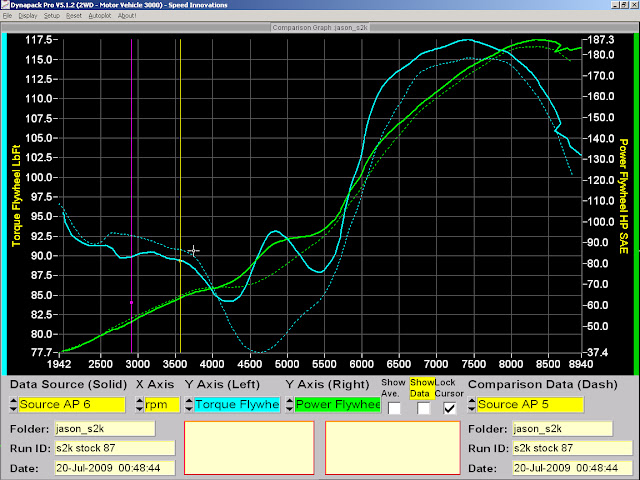
Task: Select the Power Flywheel Y-axis field
Action: [x=337, y=405]
